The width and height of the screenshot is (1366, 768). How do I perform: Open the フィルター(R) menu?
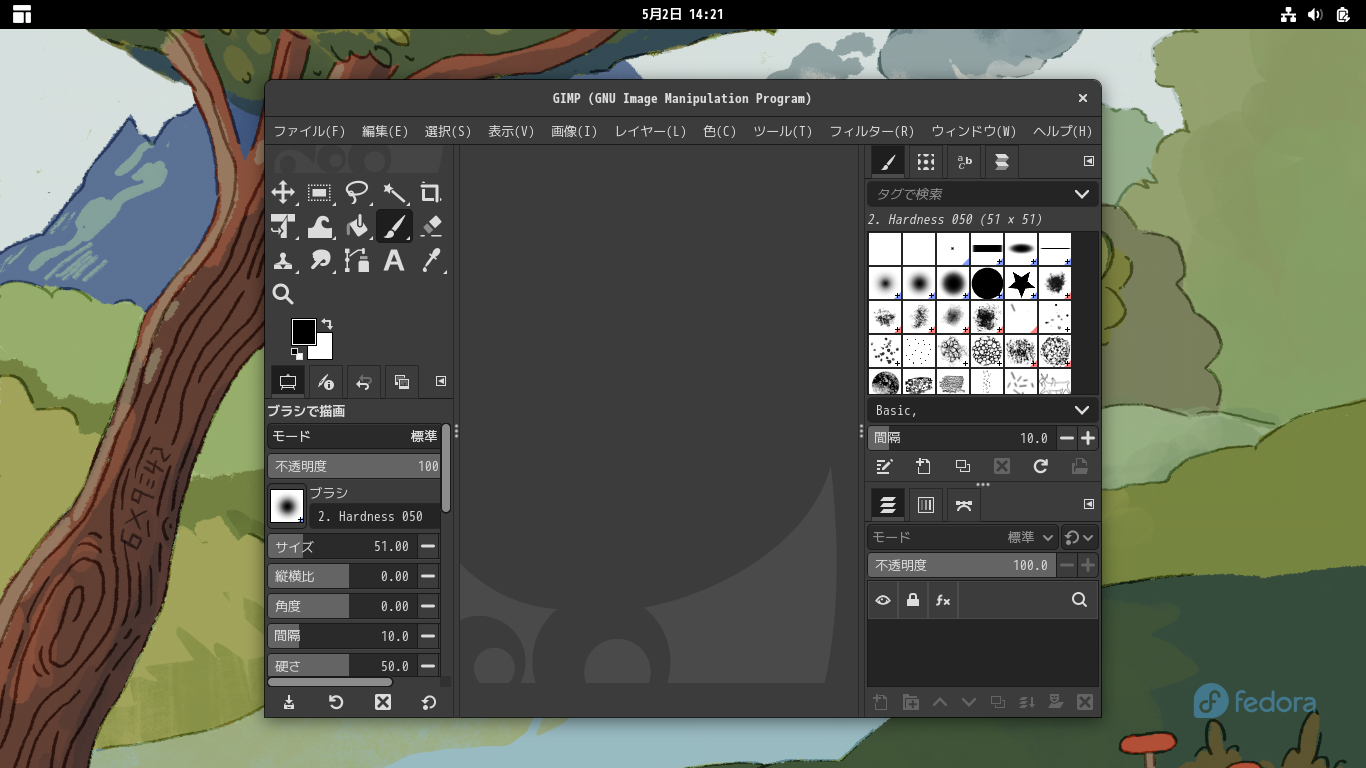point(871,131)
